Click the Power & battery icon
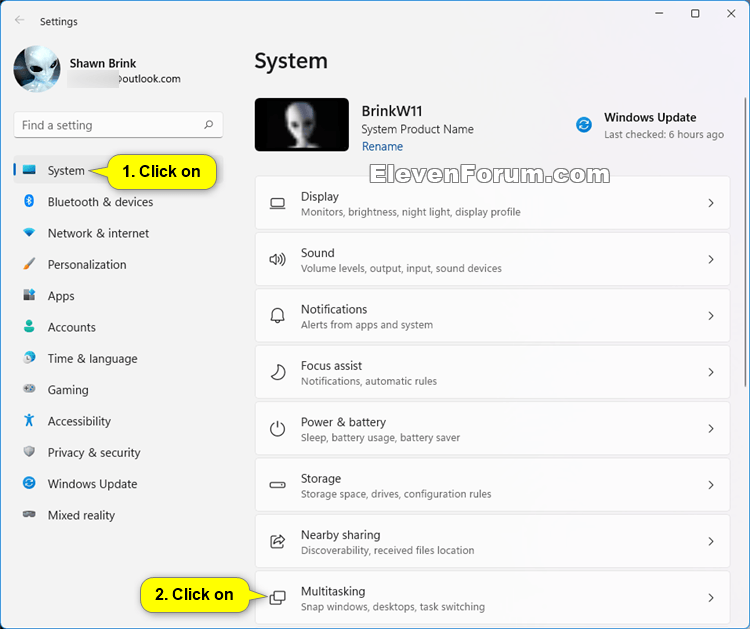This screenshot has height=629, width=750. 277,429
